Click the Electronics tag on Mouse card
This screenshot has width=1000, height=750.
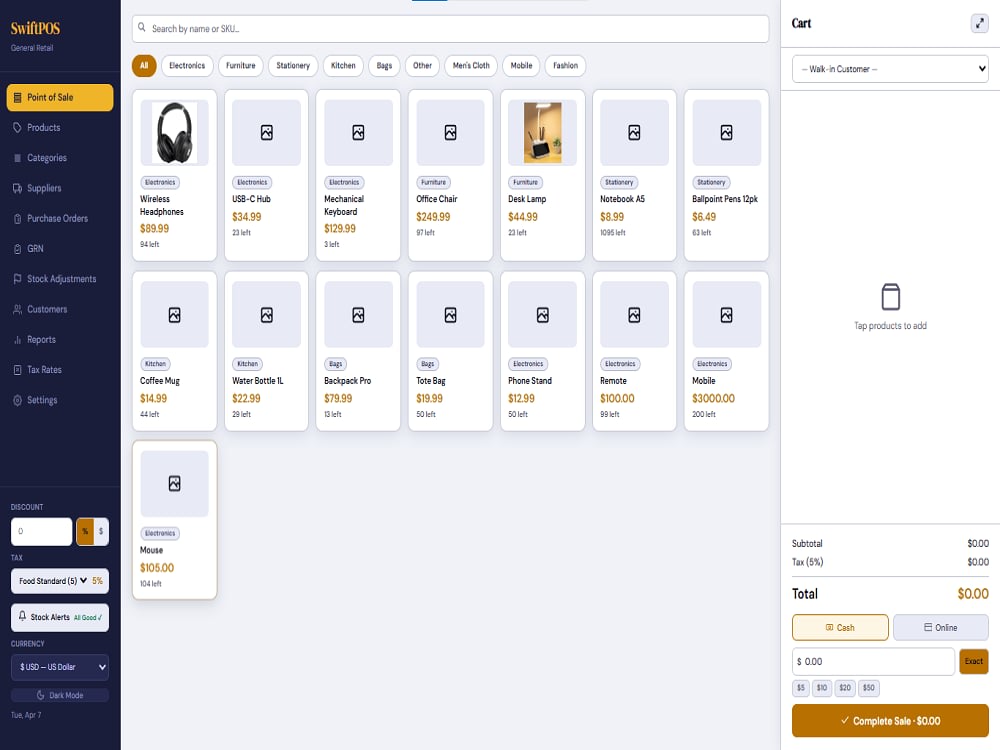tap(160, 533)
